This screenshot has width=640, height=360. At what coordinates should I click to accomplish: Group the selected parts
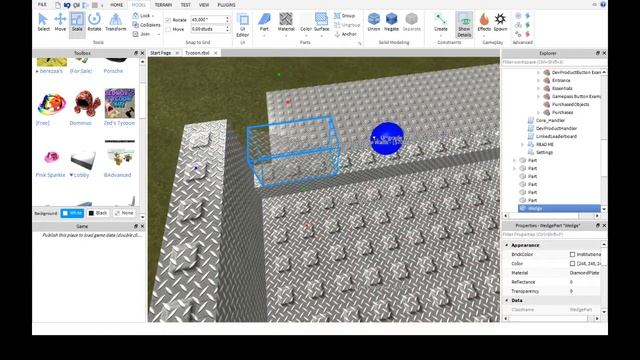(x=344, y=16)
